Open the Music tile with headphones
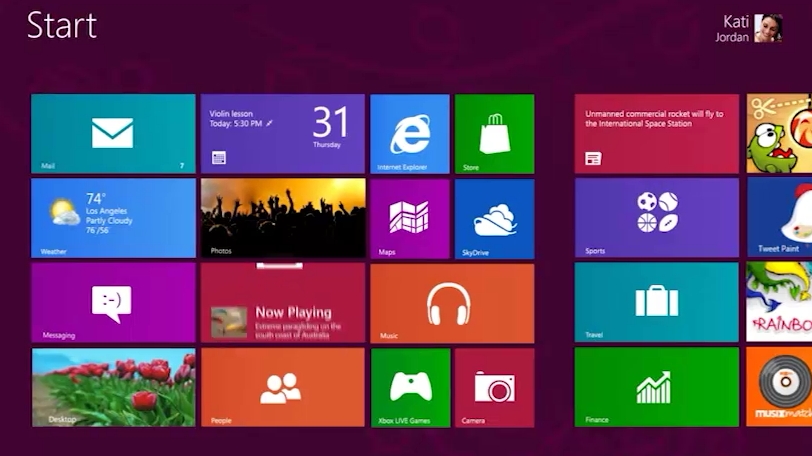Image resolution: width=812 pixels, height=456 pixels. (x=452, y=303)
